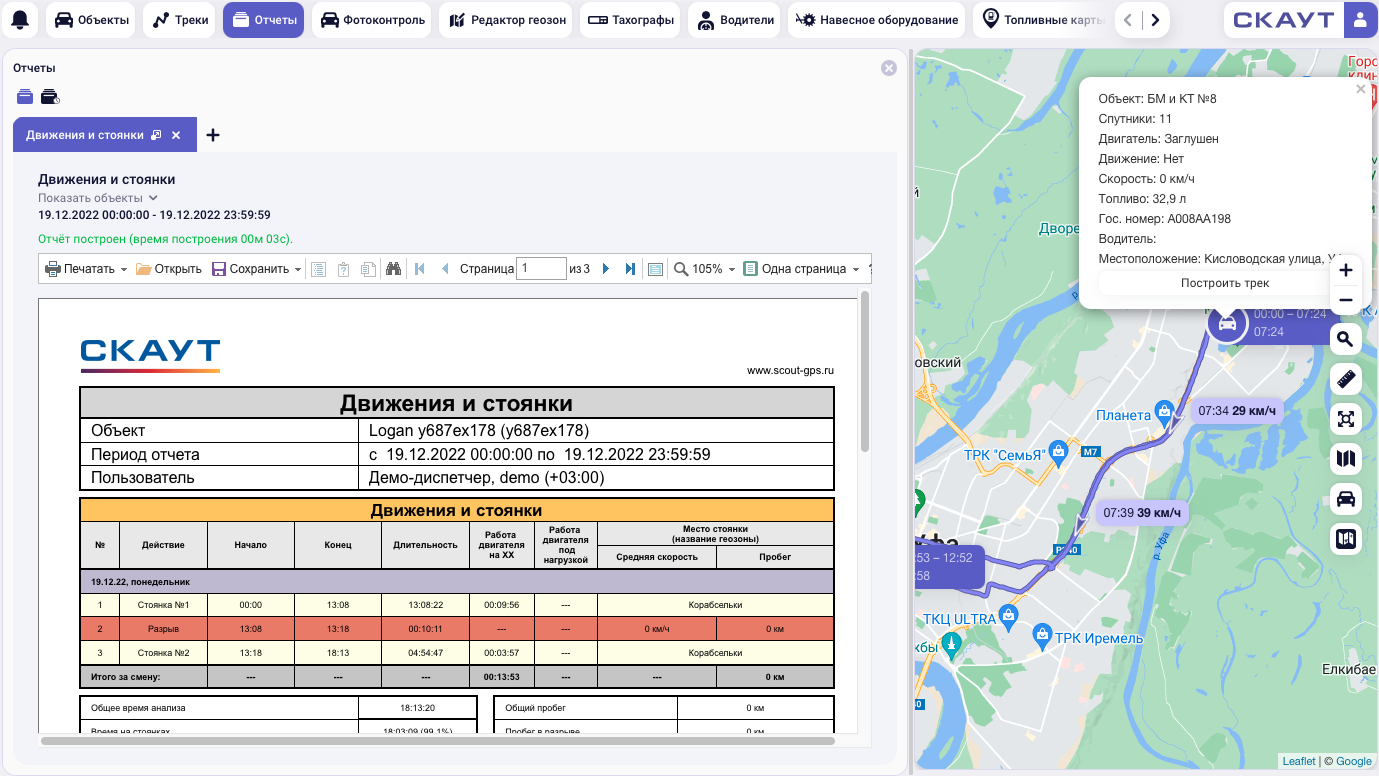
Task: Toggle vehicle display car button on map
Action: 1346,499
